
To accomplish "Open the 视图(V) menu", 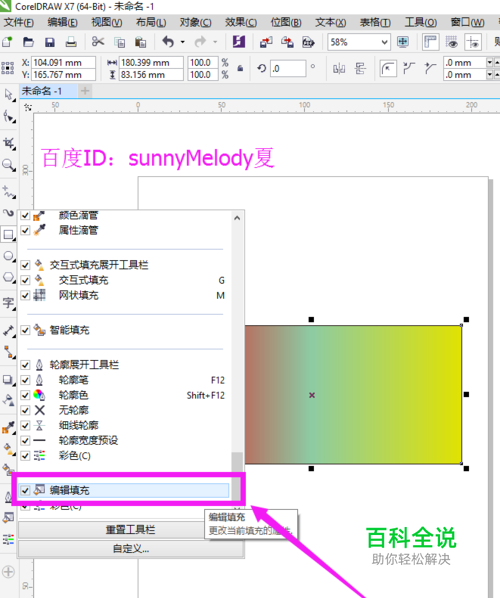I will [x=107, y=23].
